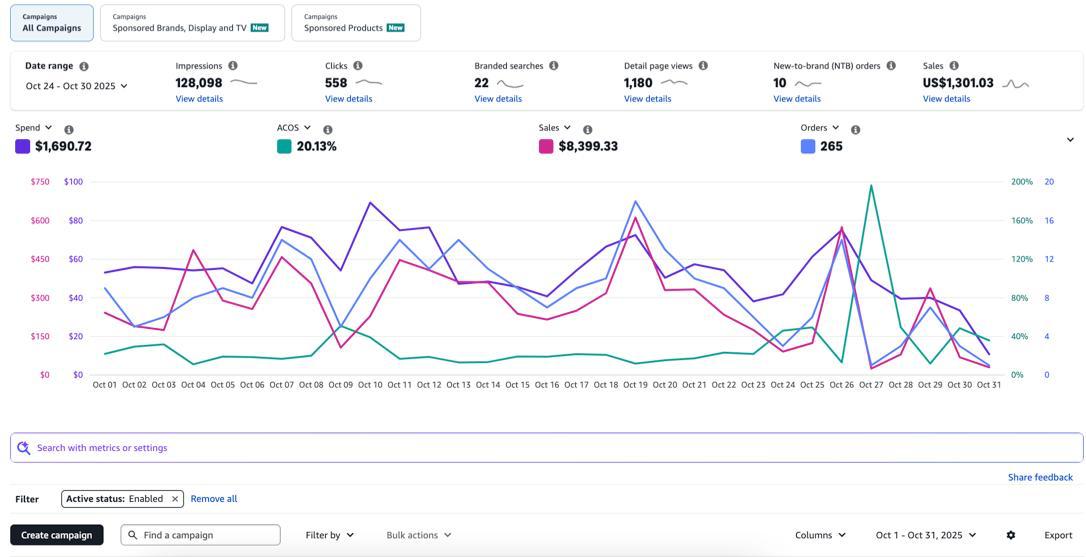Click the info icon next to Orders metric
Viewport: 1086px width, 557px height.
pos(855,130)
